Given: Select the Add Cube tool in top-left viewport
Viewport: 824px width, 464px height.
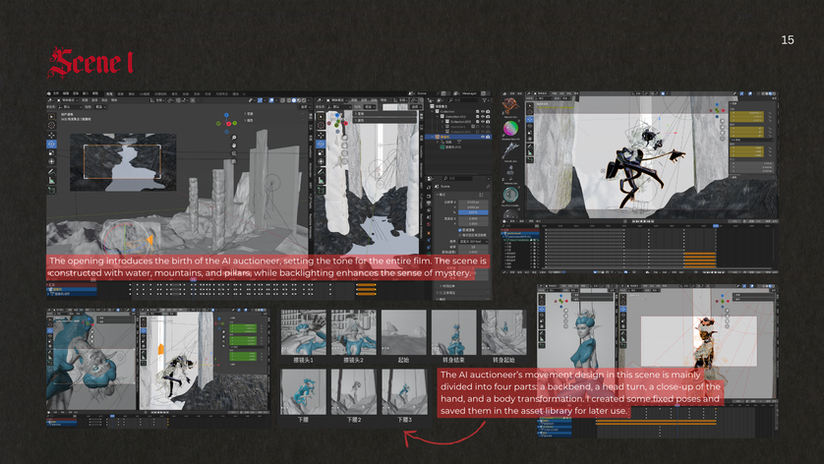Looking at the screenshot, I should pyautogui.click(x=52, y=190).
